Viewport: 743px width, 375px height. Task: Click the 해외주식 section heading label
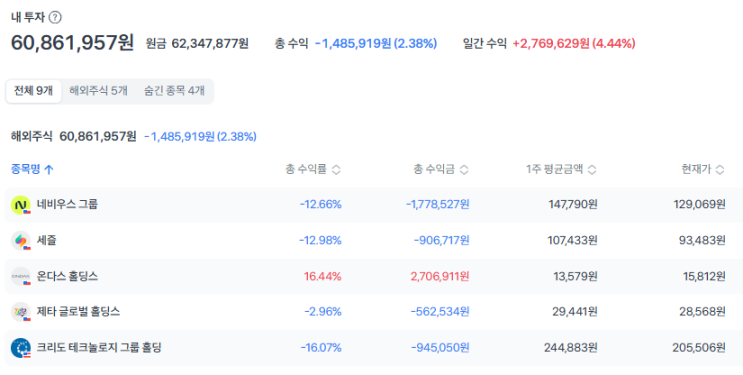point(32,137)
